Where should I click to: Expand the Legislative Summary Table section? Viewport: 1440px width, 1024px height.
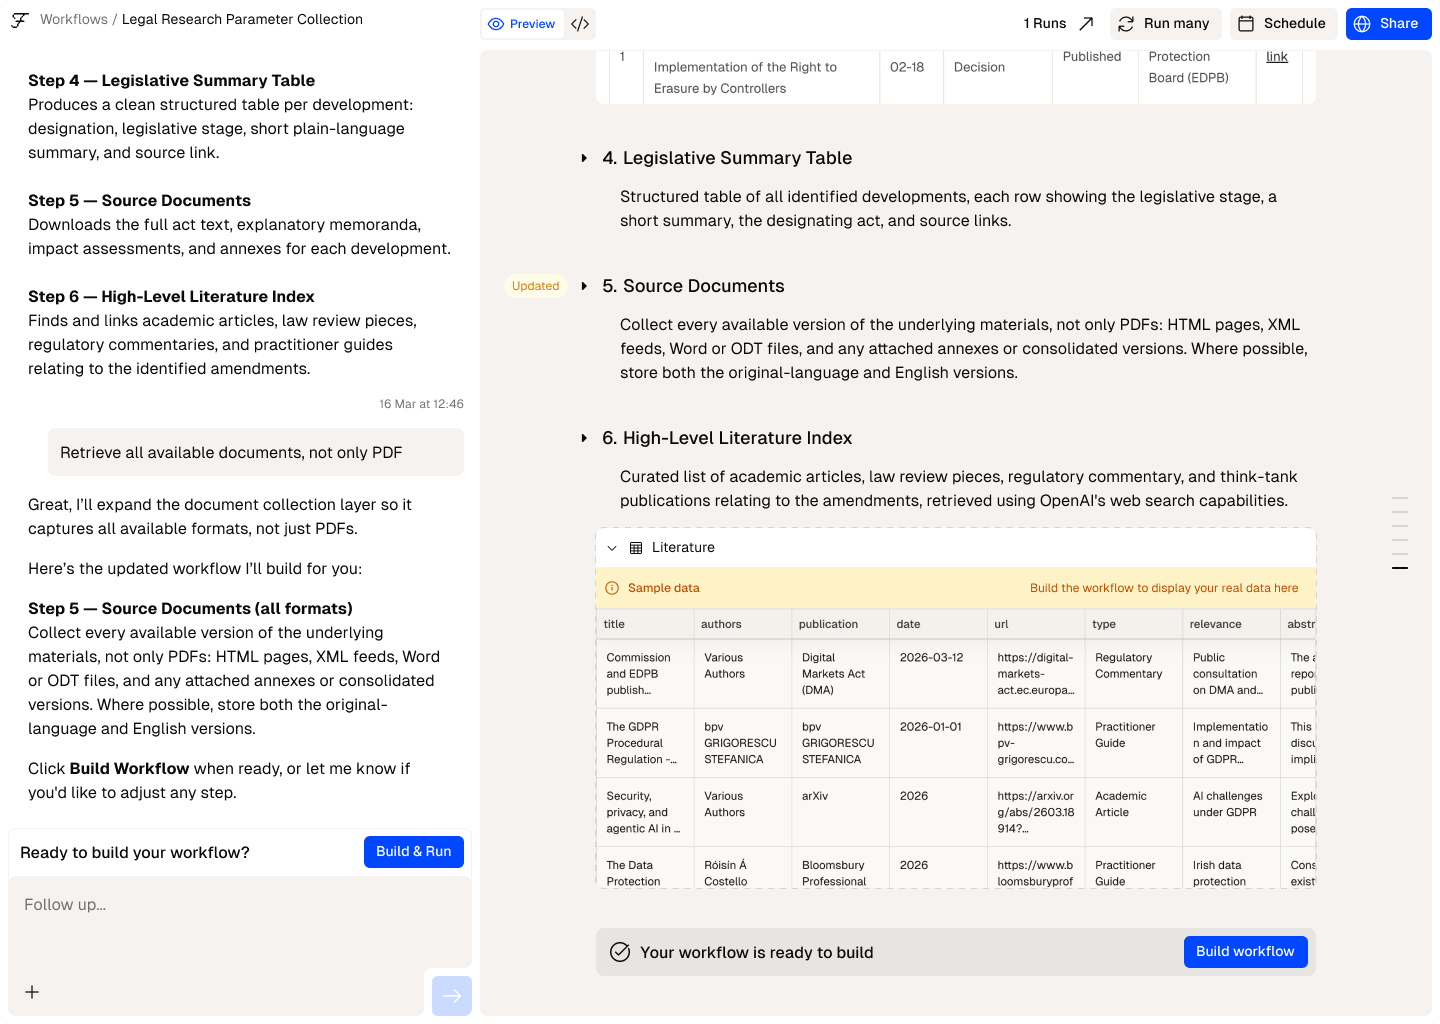point(584,158)
